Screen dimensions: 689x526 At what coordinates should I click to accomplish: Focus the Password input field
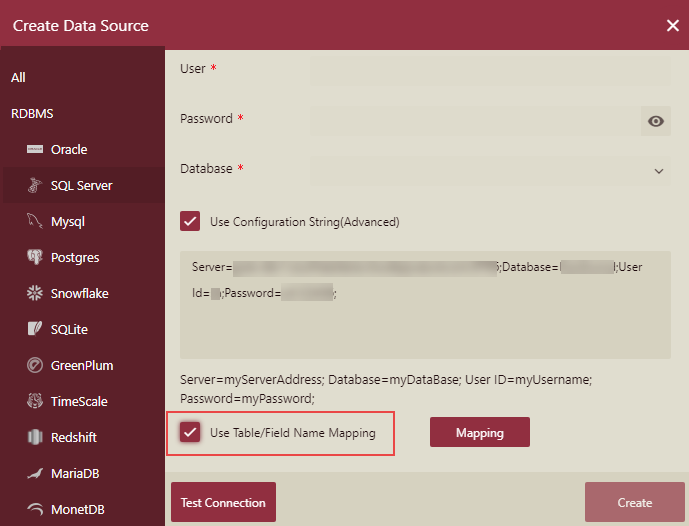click(475, 121)
